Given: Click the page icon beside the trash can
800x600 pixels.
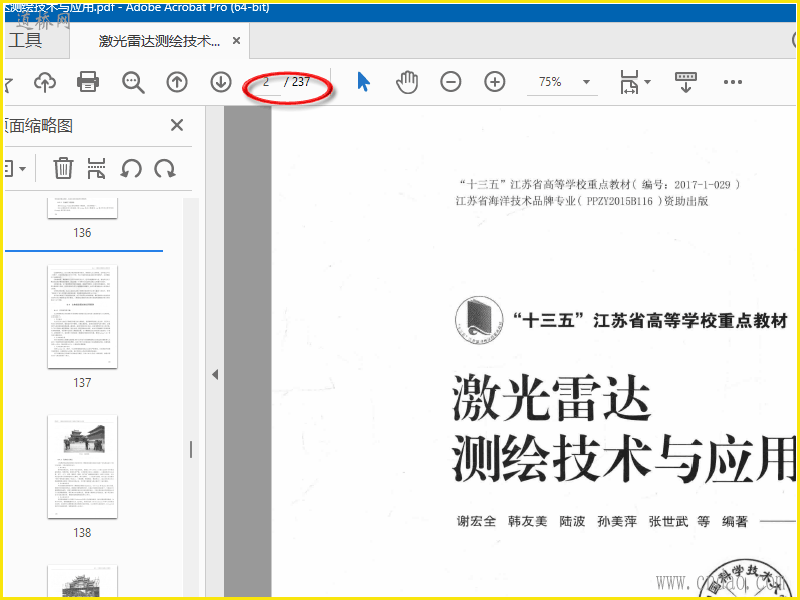Looking at the screenshot, I should [x=96, y=168].
